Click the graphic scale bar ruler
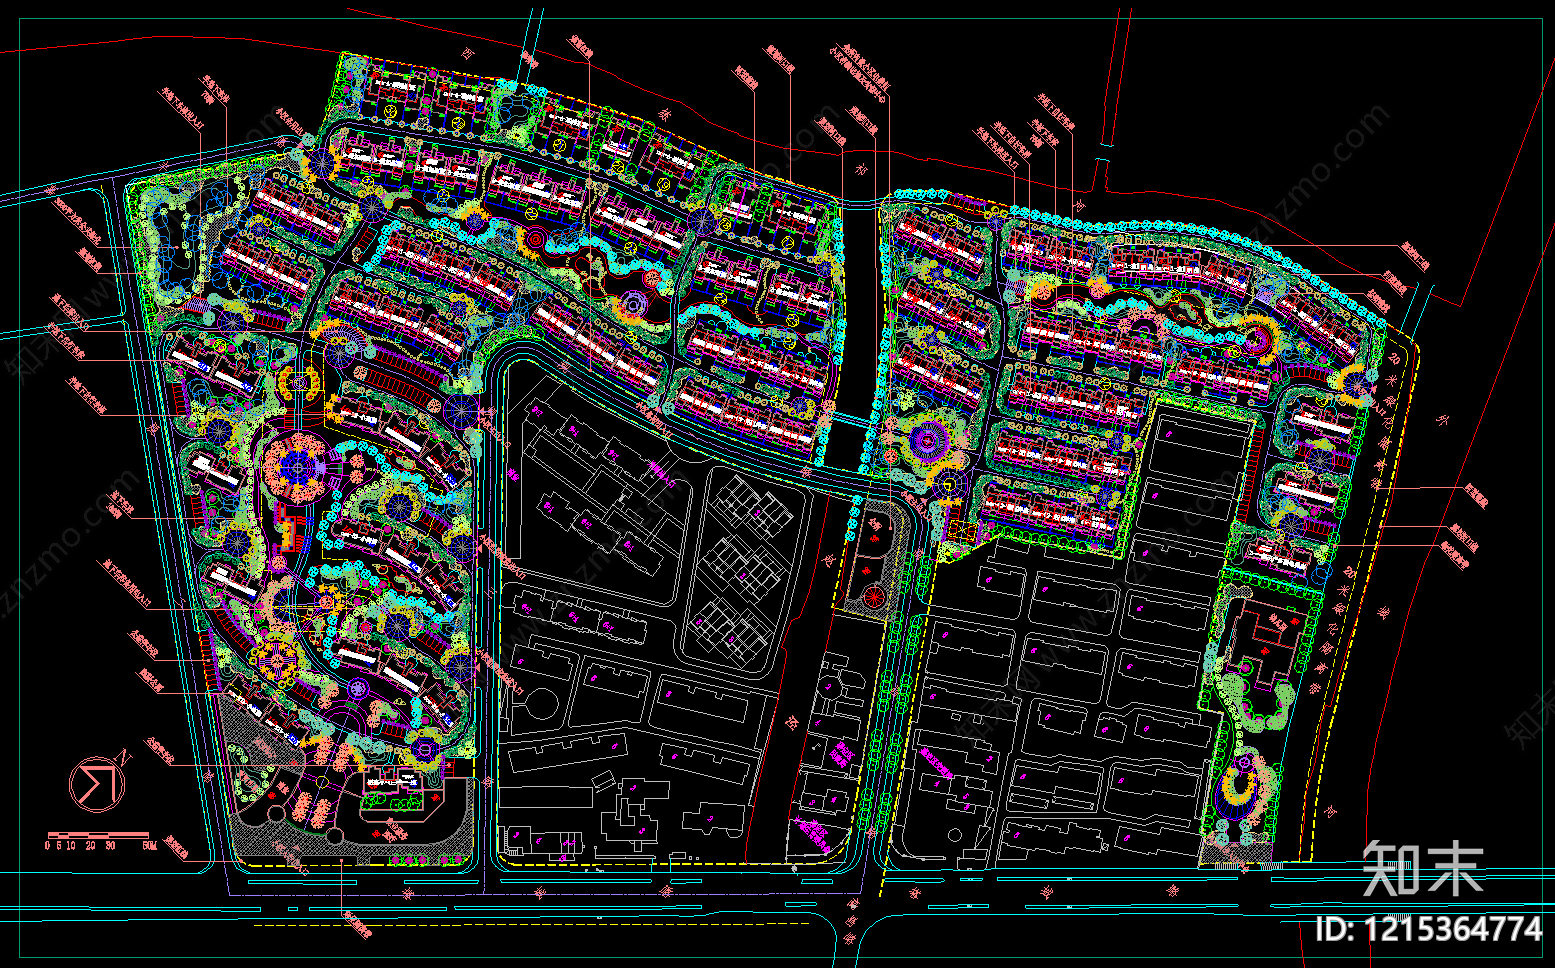This screenshot has height=968, width=1555. tap(98, 834)
